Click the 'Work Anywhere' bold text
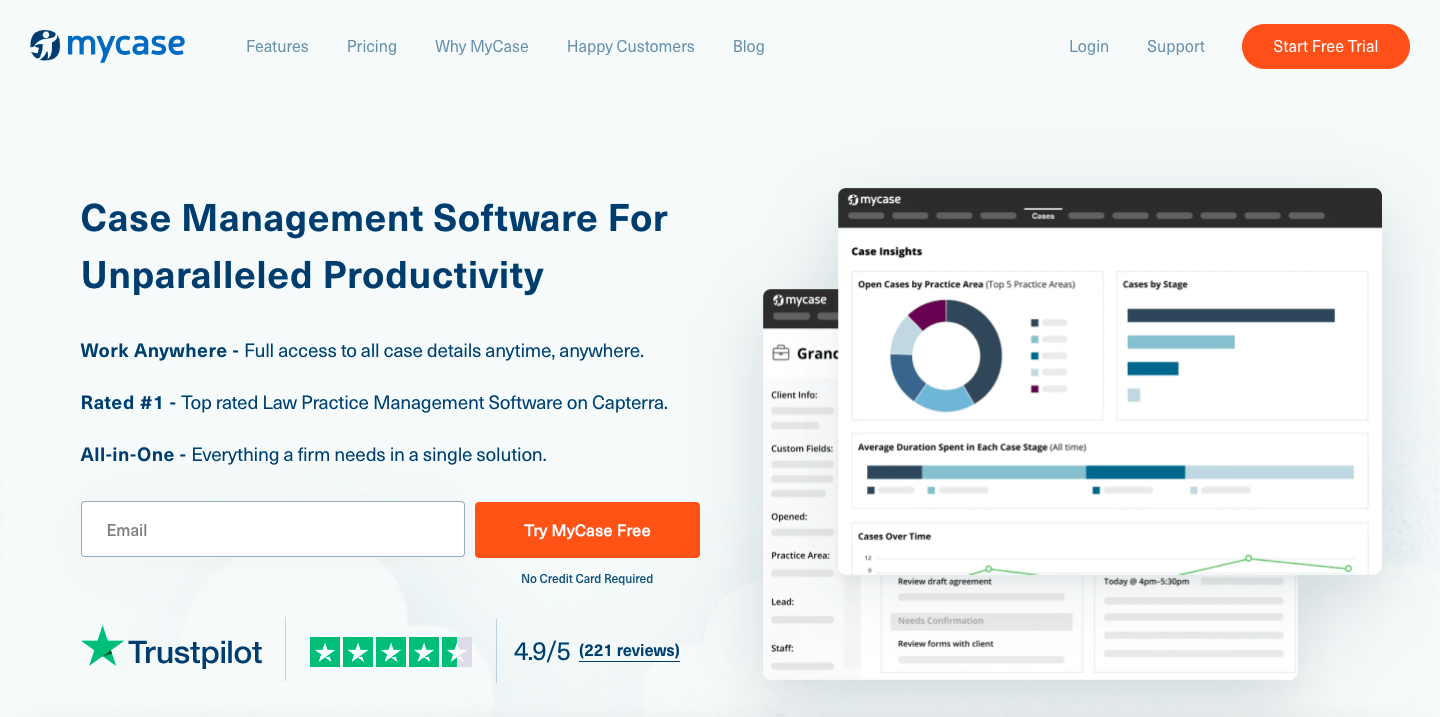 154,351
